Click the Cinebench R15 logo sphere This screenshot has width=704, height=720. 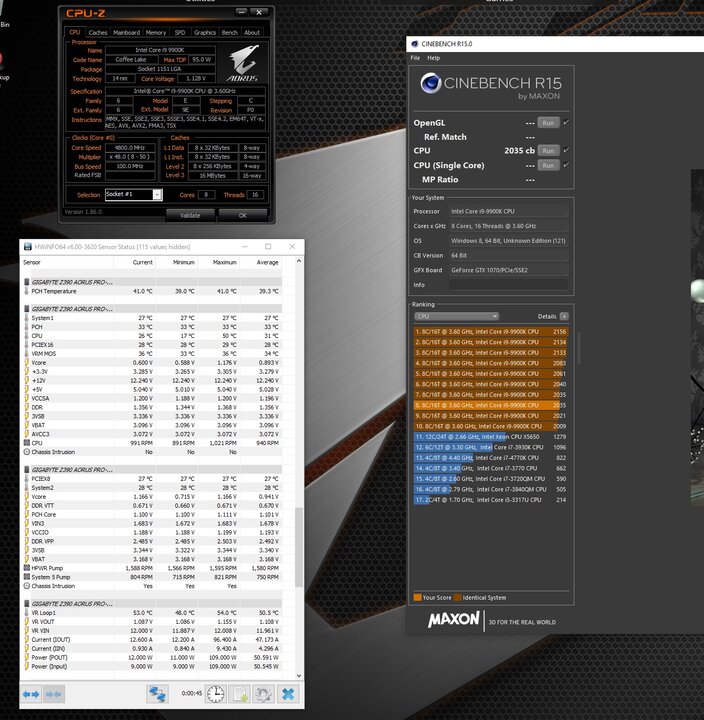point(431,83)
